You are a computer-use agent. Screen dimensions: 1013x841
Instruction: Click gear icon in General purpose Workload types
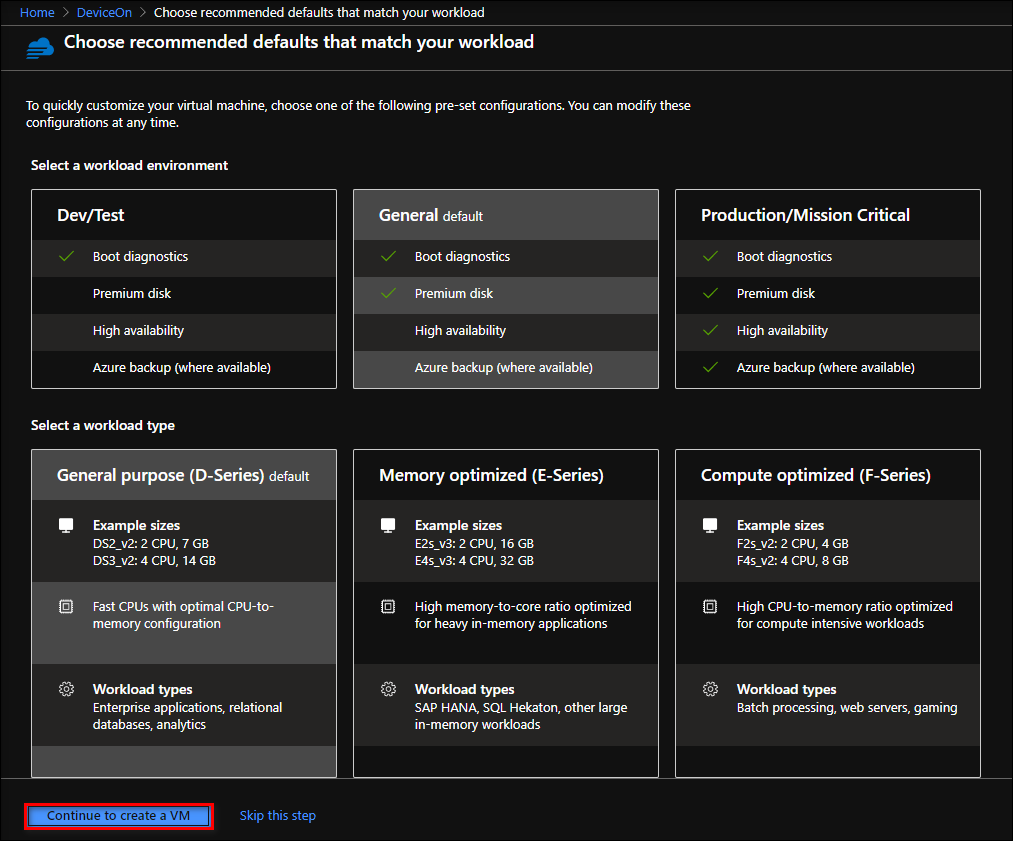[x=67, y=690]
